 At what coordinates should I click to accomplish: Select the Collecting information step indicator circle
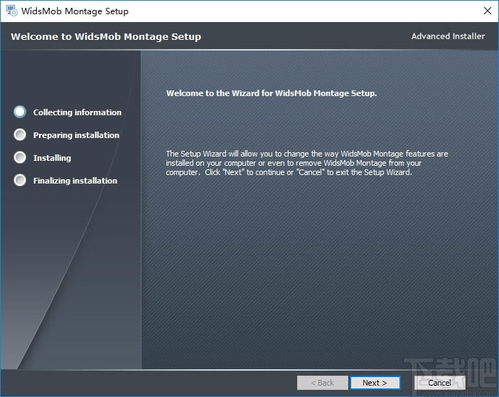tap(20, 112)
